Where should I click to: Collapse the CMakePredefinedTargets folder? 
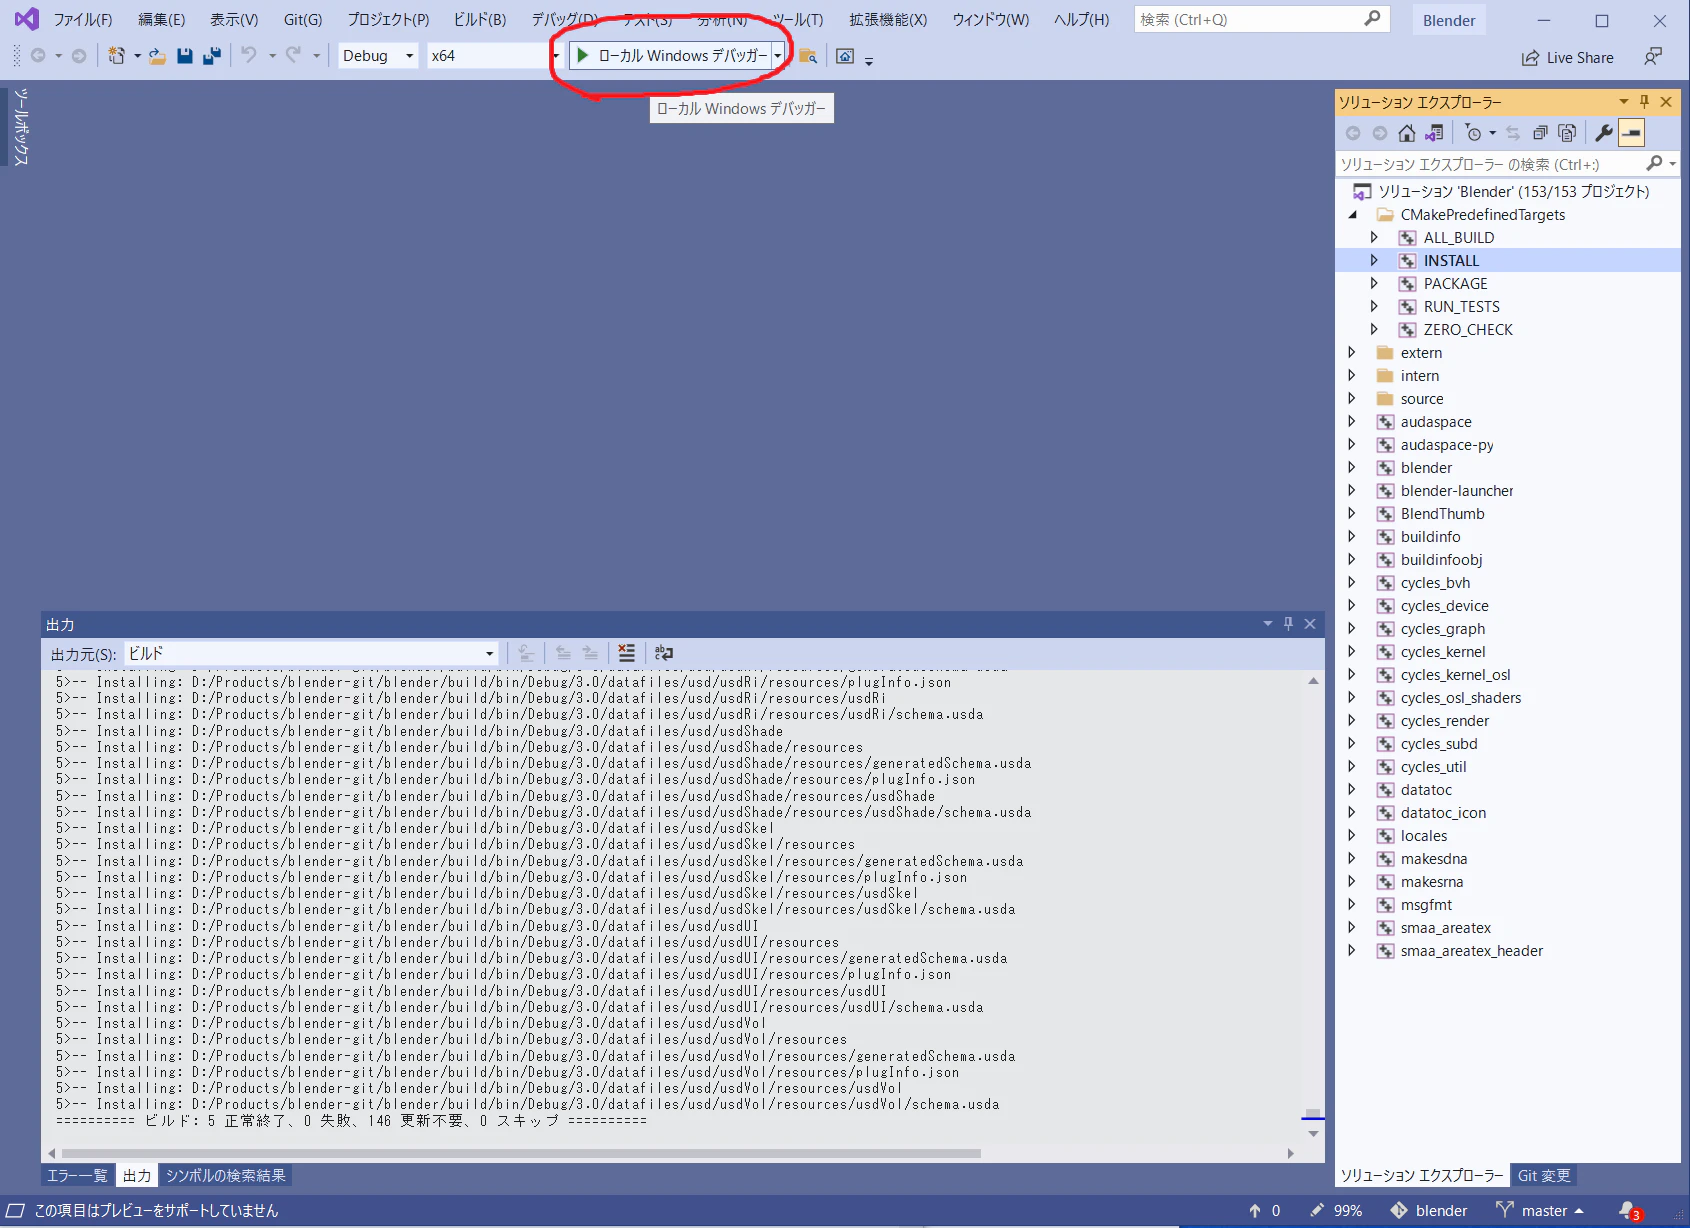tap(1352, 215)
